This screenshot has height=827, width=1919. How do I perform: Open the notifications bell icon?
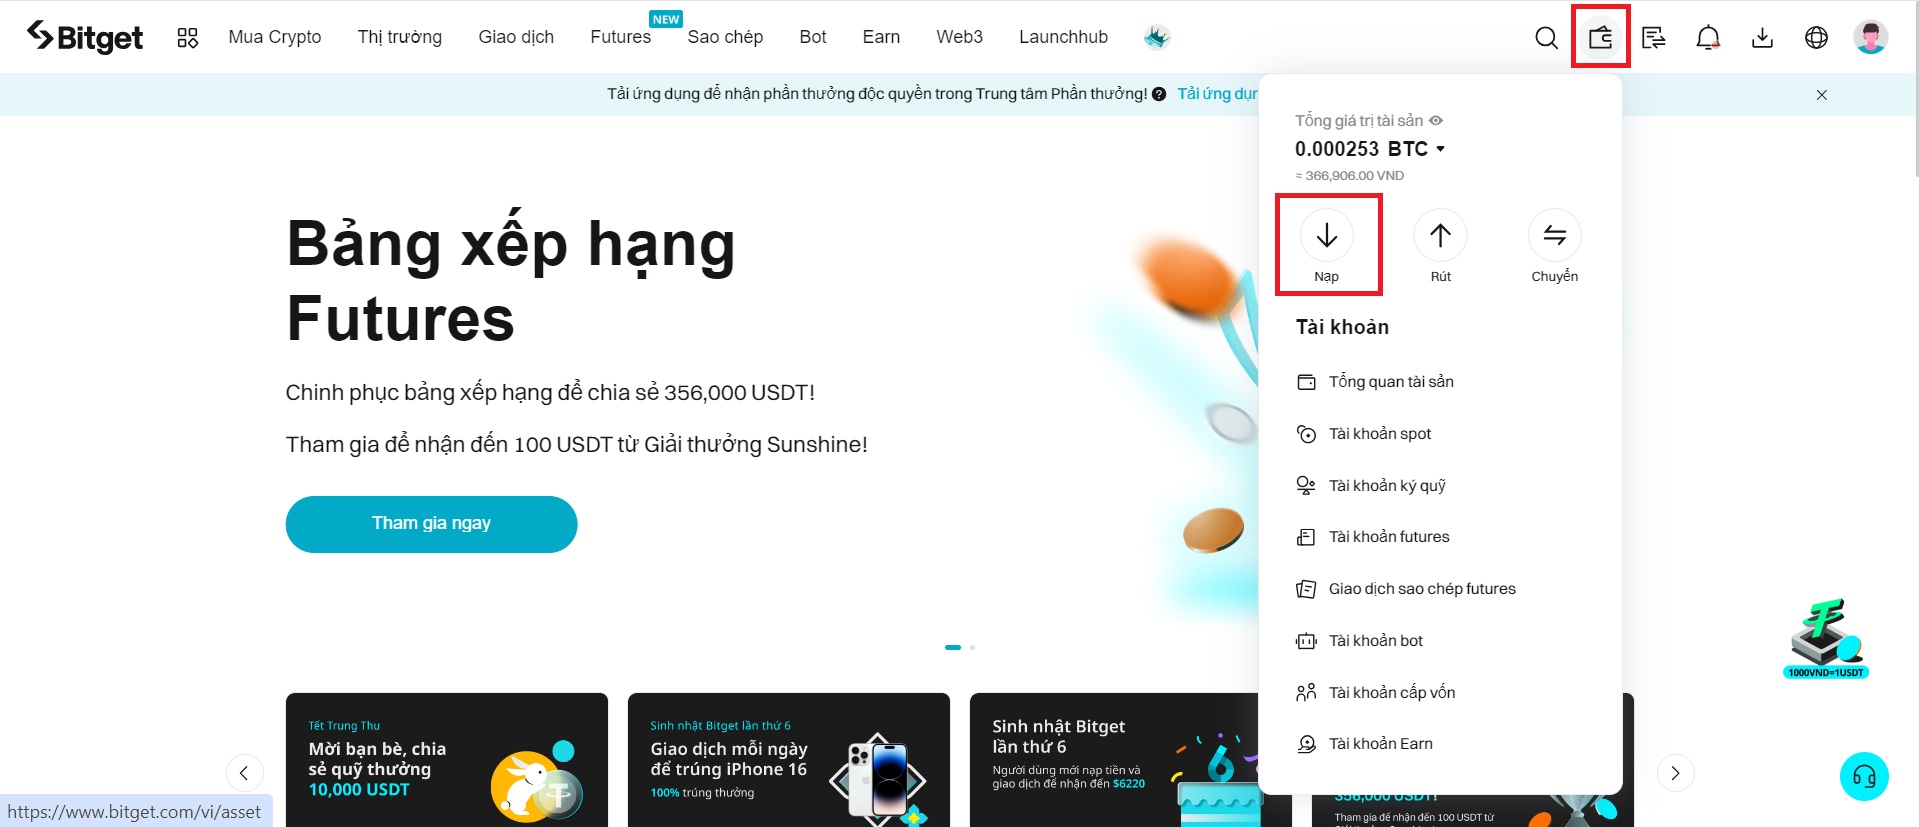(1708, 38)
